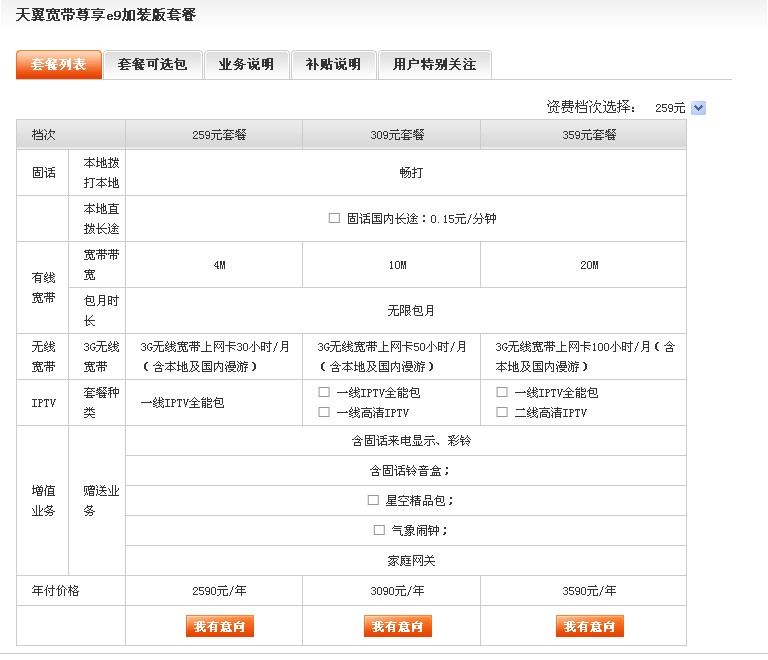Click the 无限包月 cell

pyautogui.click(x=406, y=311)
